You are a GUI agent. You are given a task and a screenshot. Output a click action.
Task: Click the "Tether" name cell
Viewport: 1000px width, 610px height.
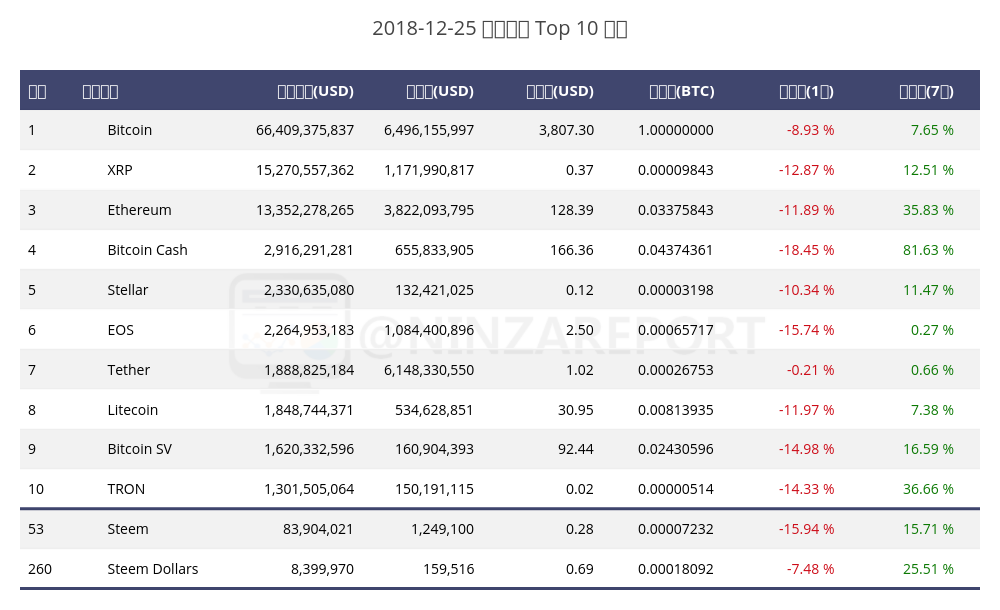coord(128,370)
